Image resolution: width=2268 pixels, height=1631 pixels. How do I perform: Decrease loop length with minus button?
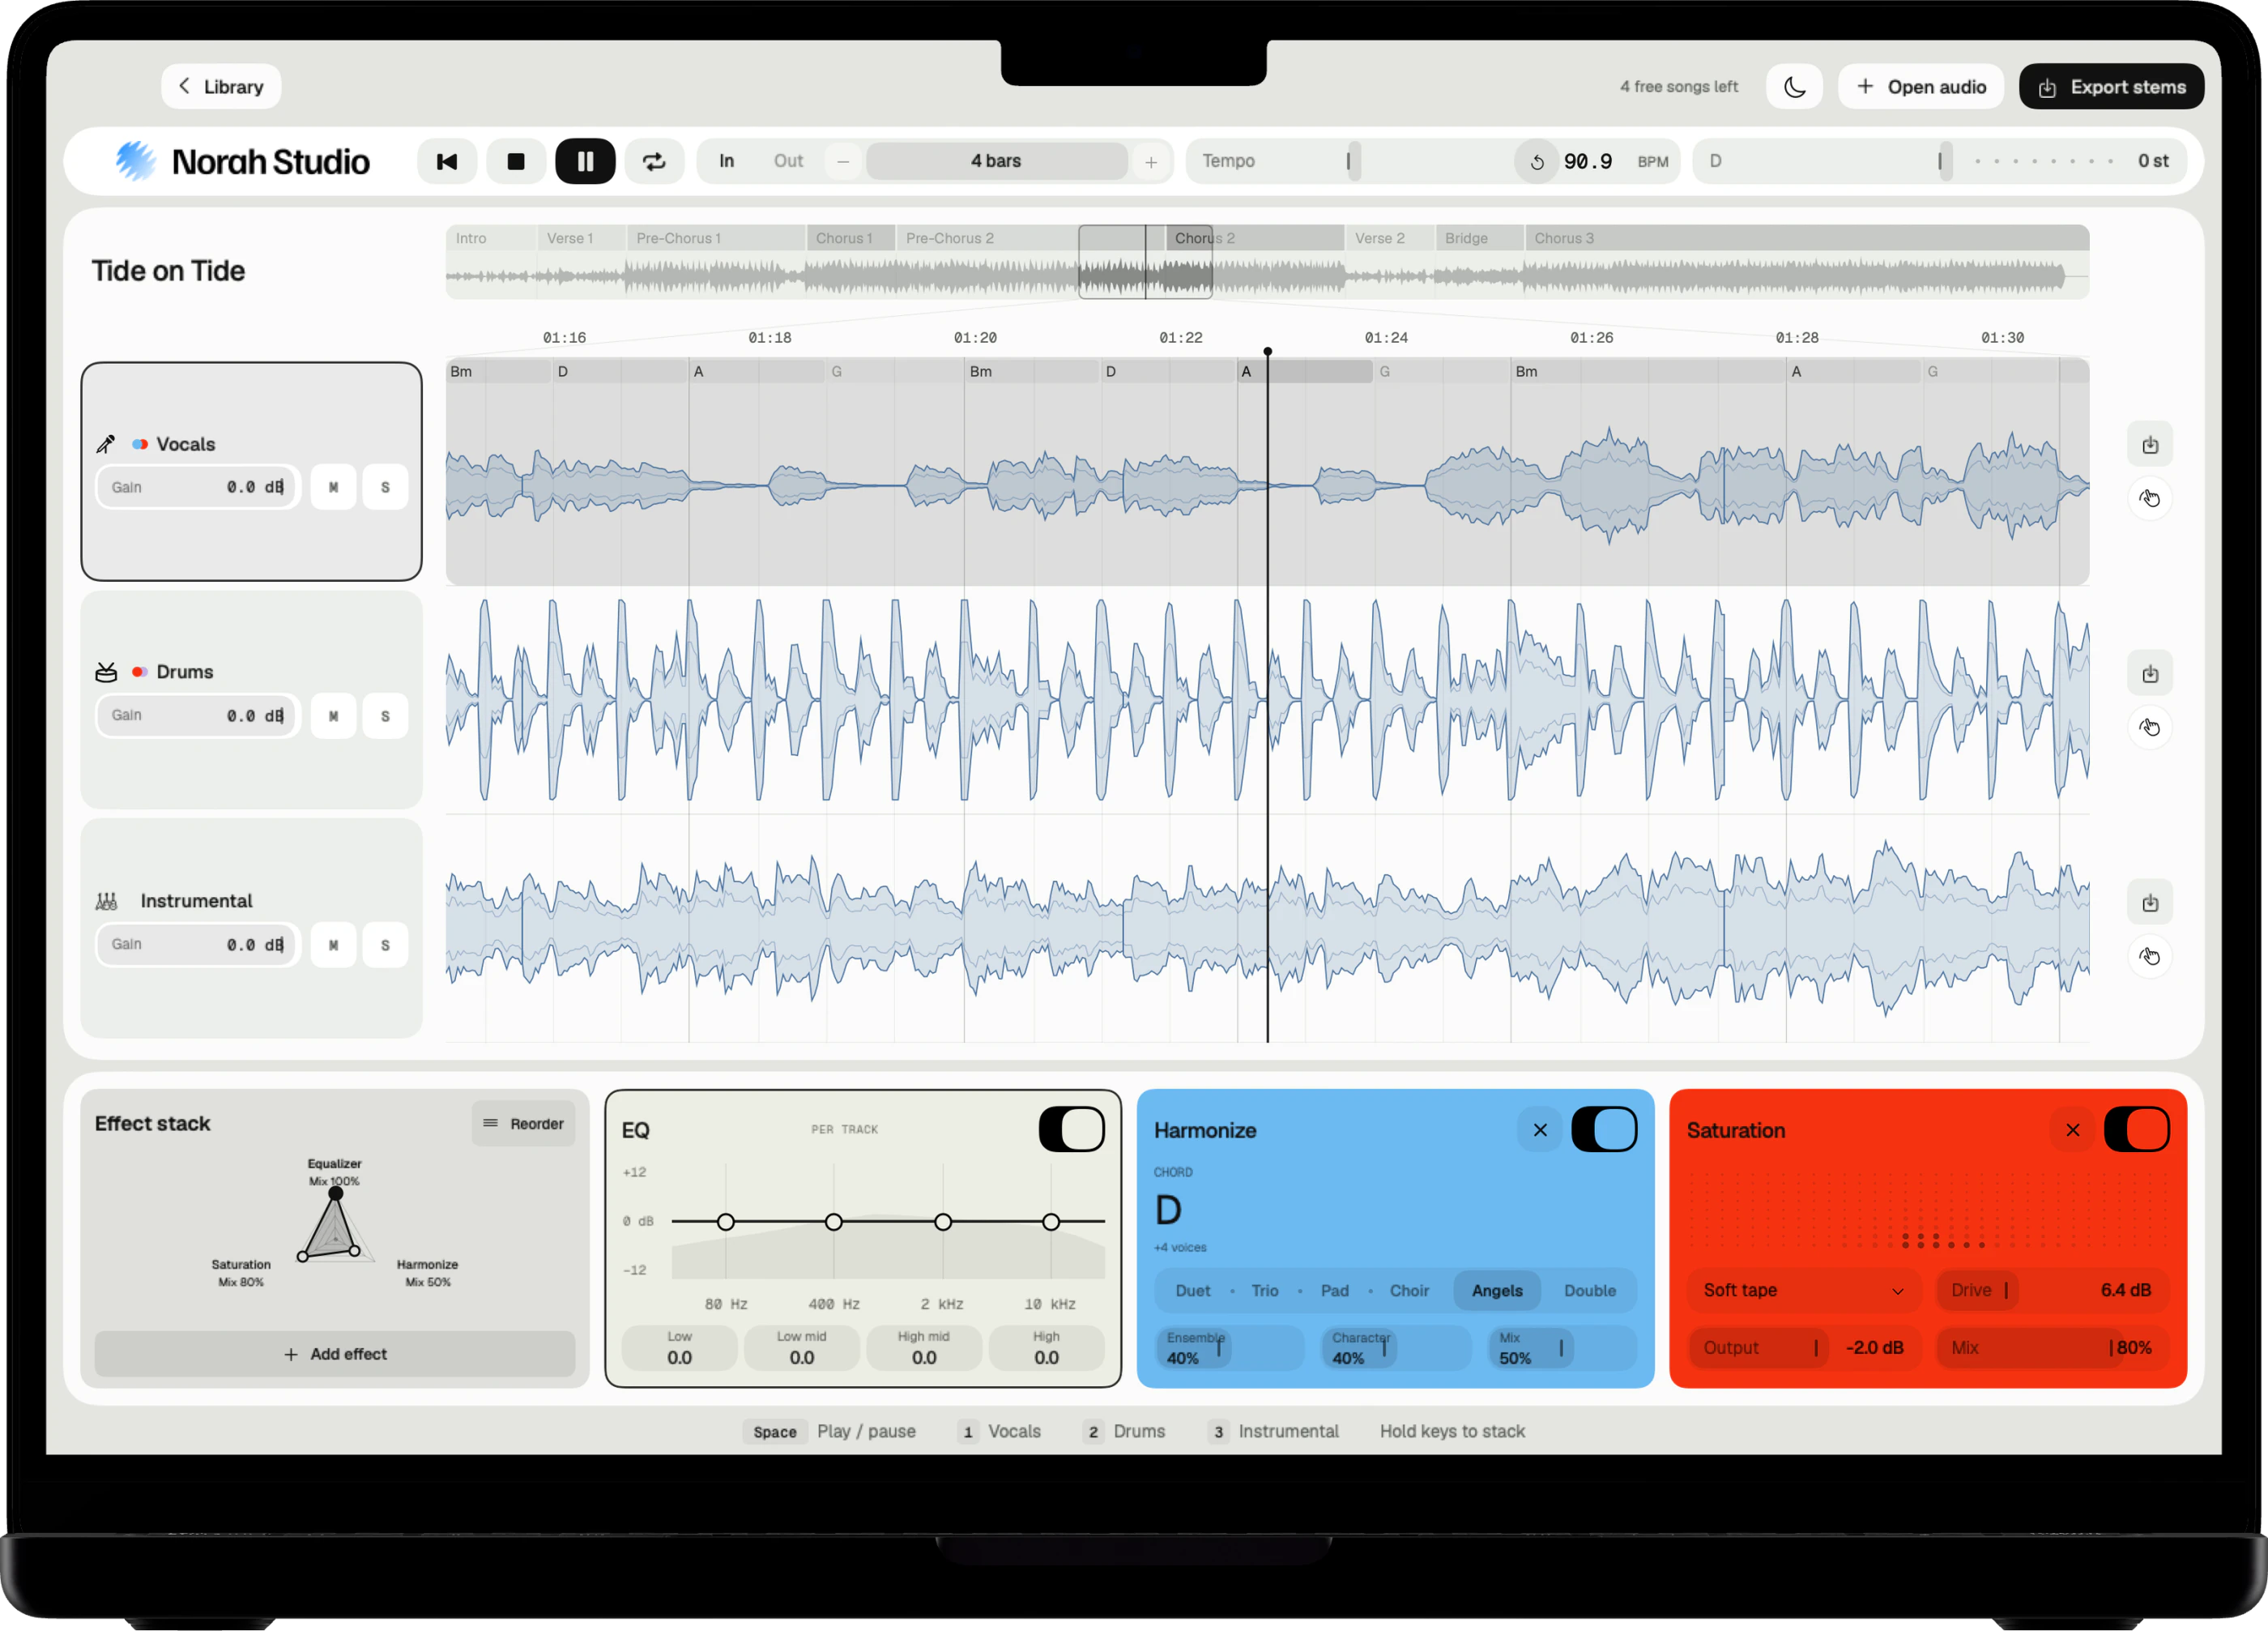pos(843,162)
